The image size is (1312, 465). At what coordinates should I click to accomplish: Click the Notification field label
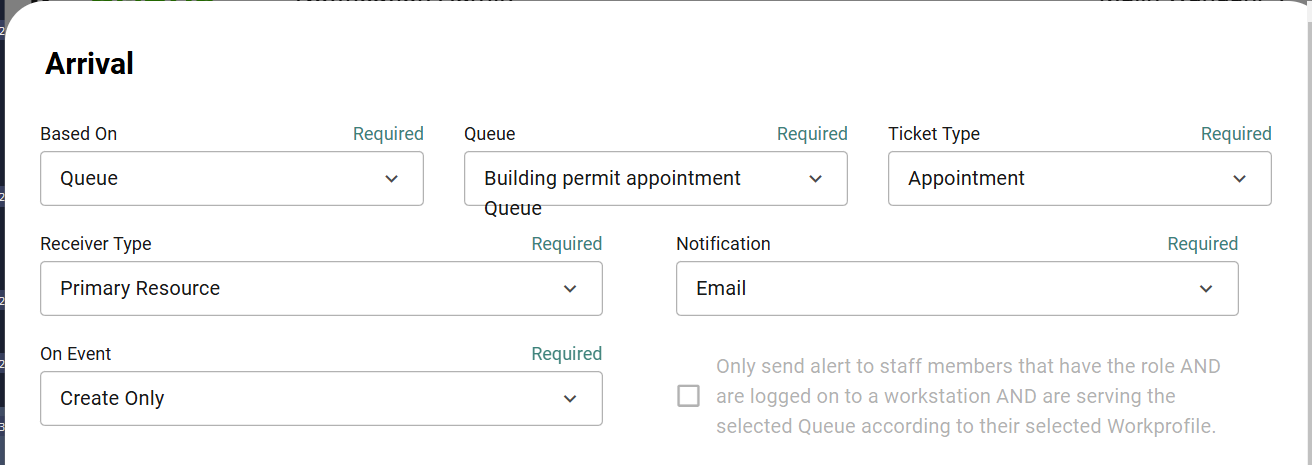coord(723,244)
